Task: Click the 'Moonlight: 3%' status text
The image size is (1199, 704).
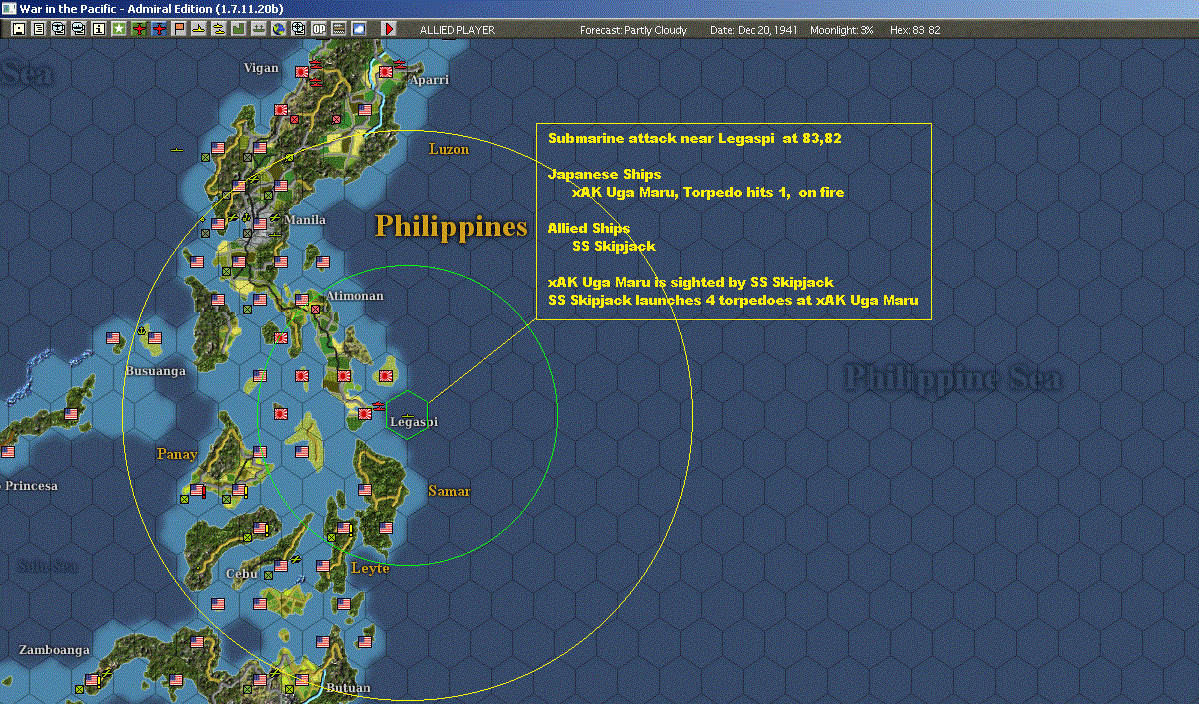Action: coord(841,30)
